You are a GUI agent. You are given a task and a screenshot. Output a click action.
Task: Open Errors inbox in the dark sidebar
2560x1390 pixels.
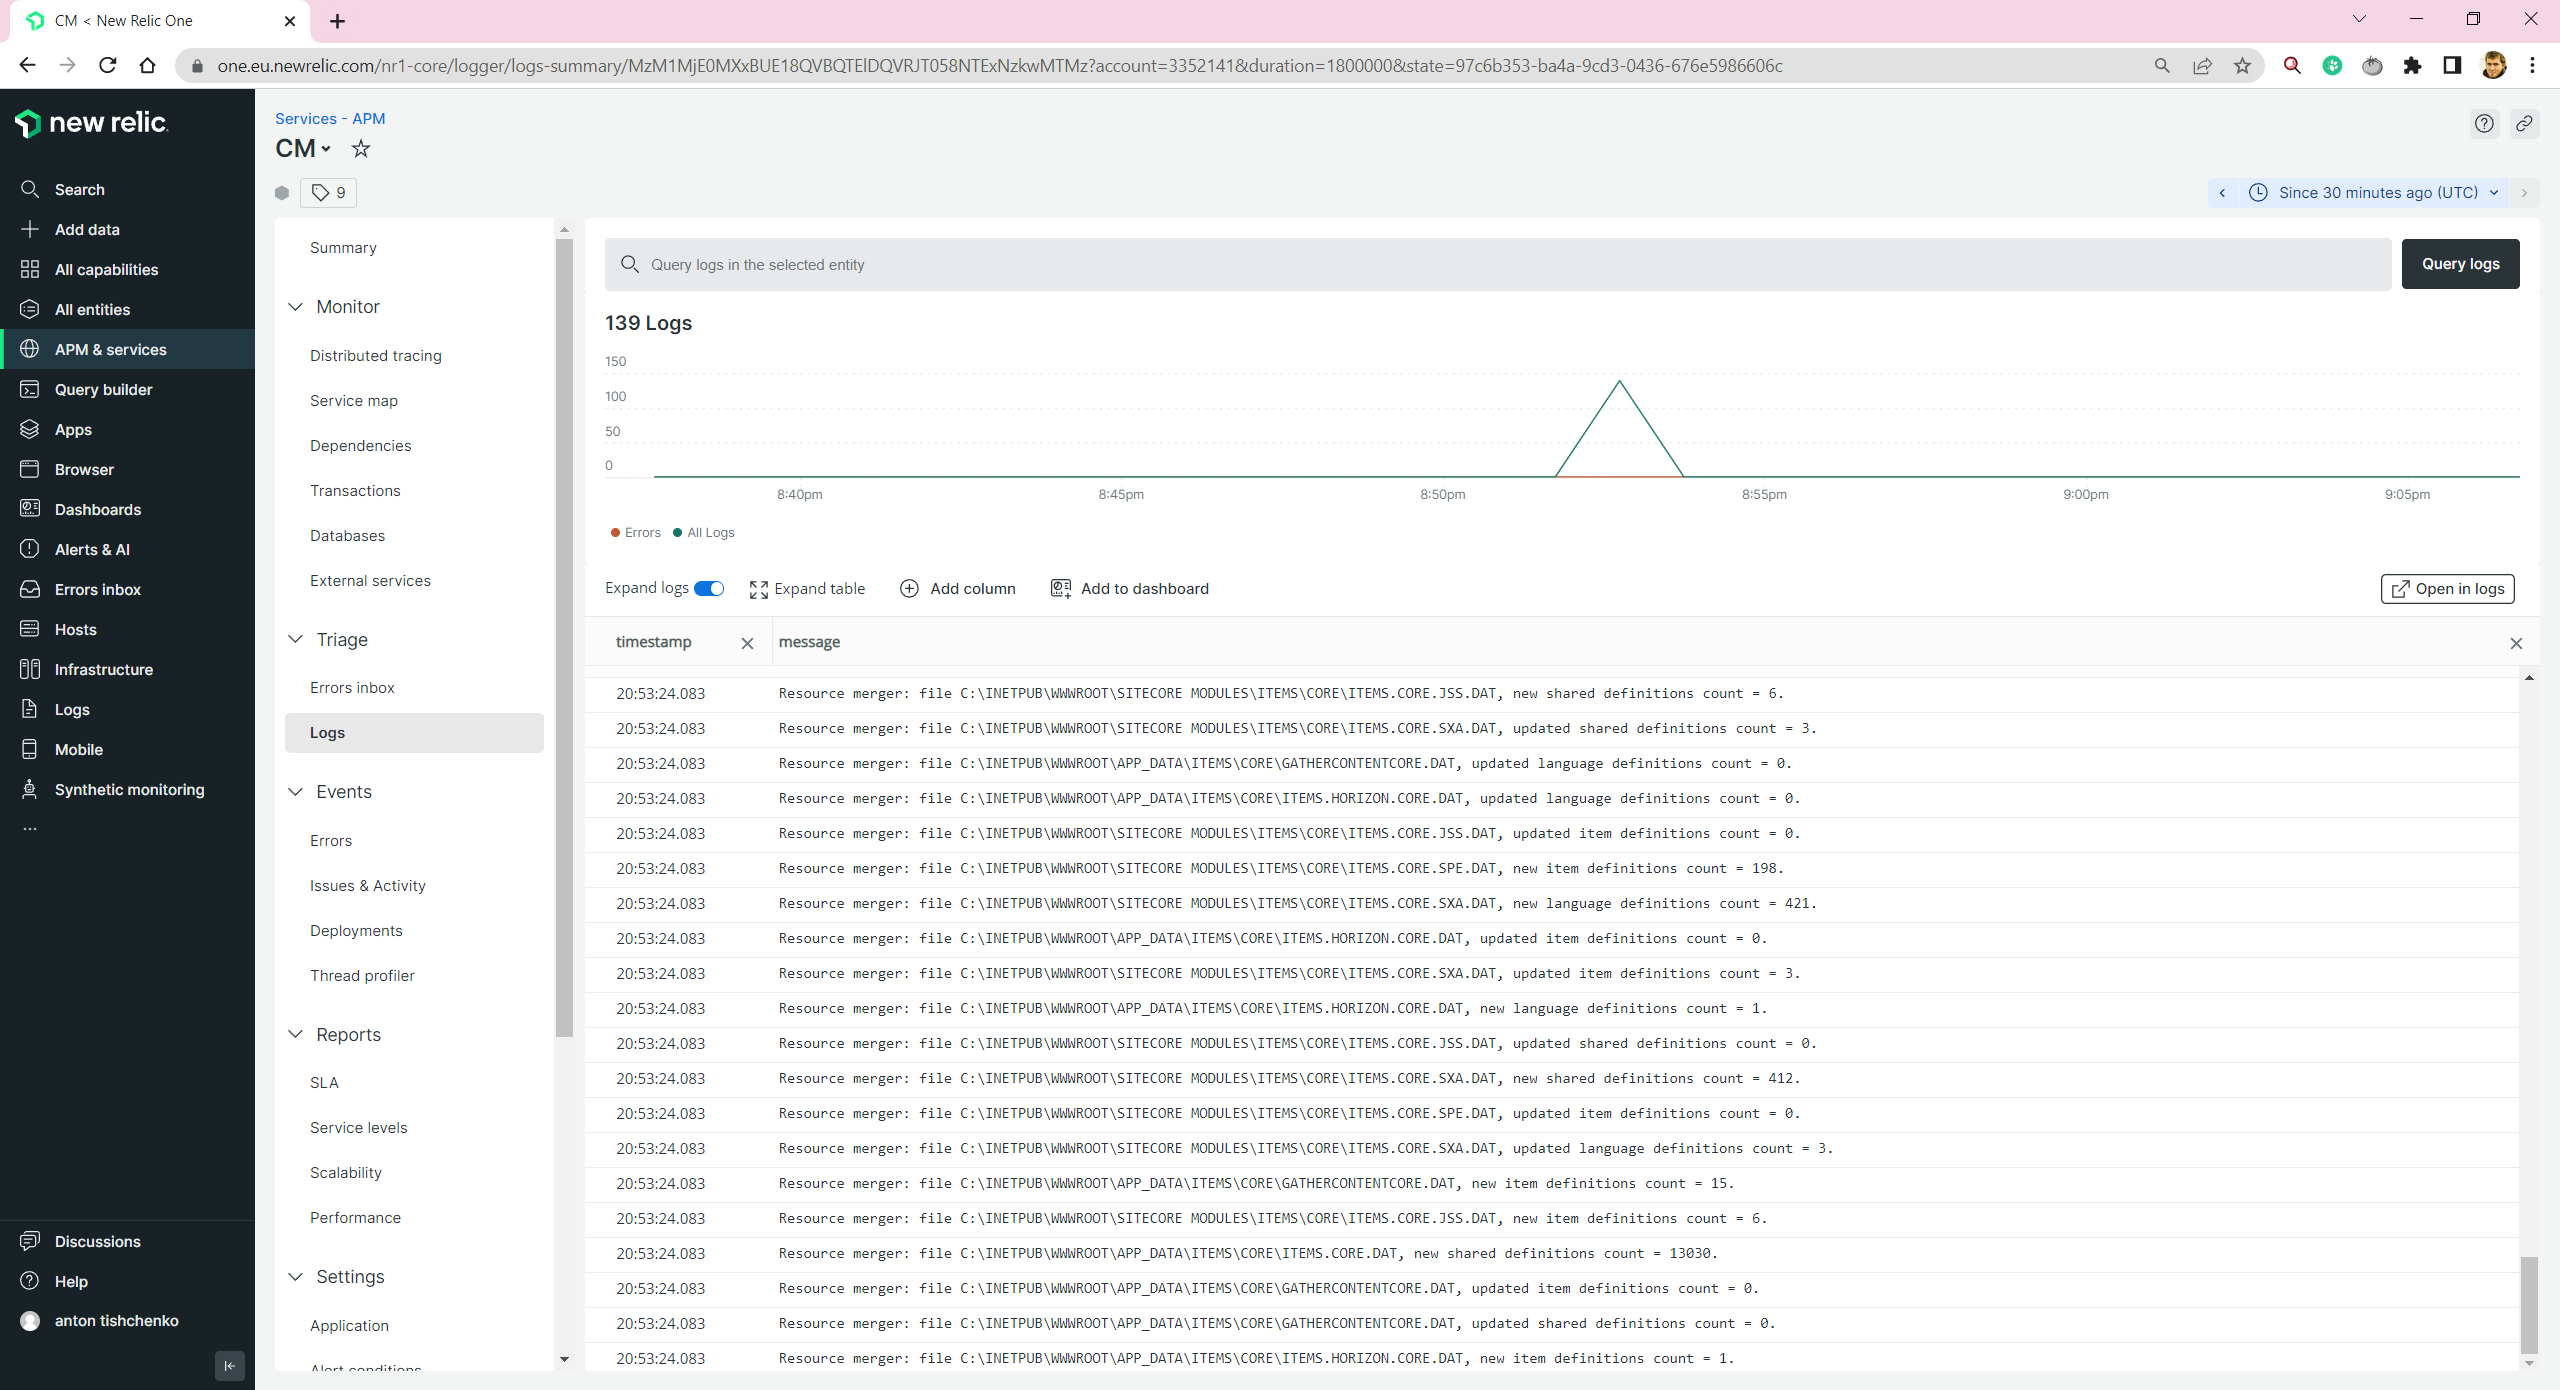97,589
